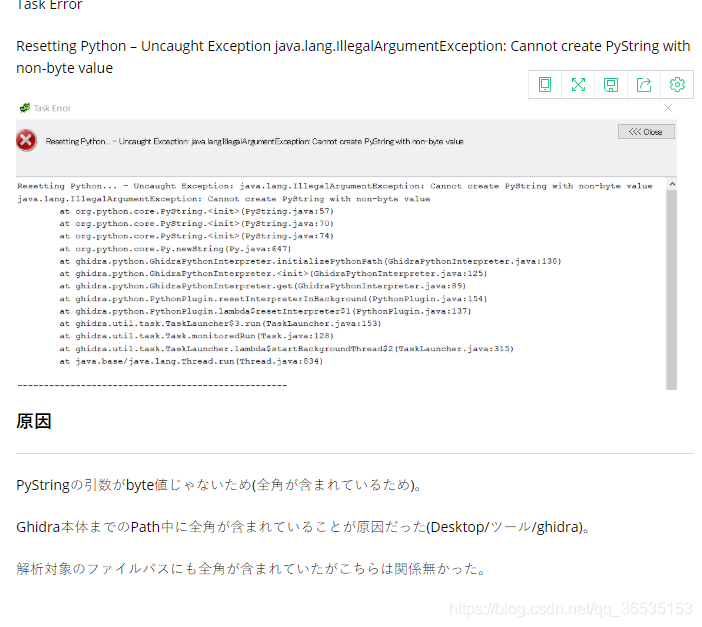
Task: Click the share export icon
Action: pos(644,85)
